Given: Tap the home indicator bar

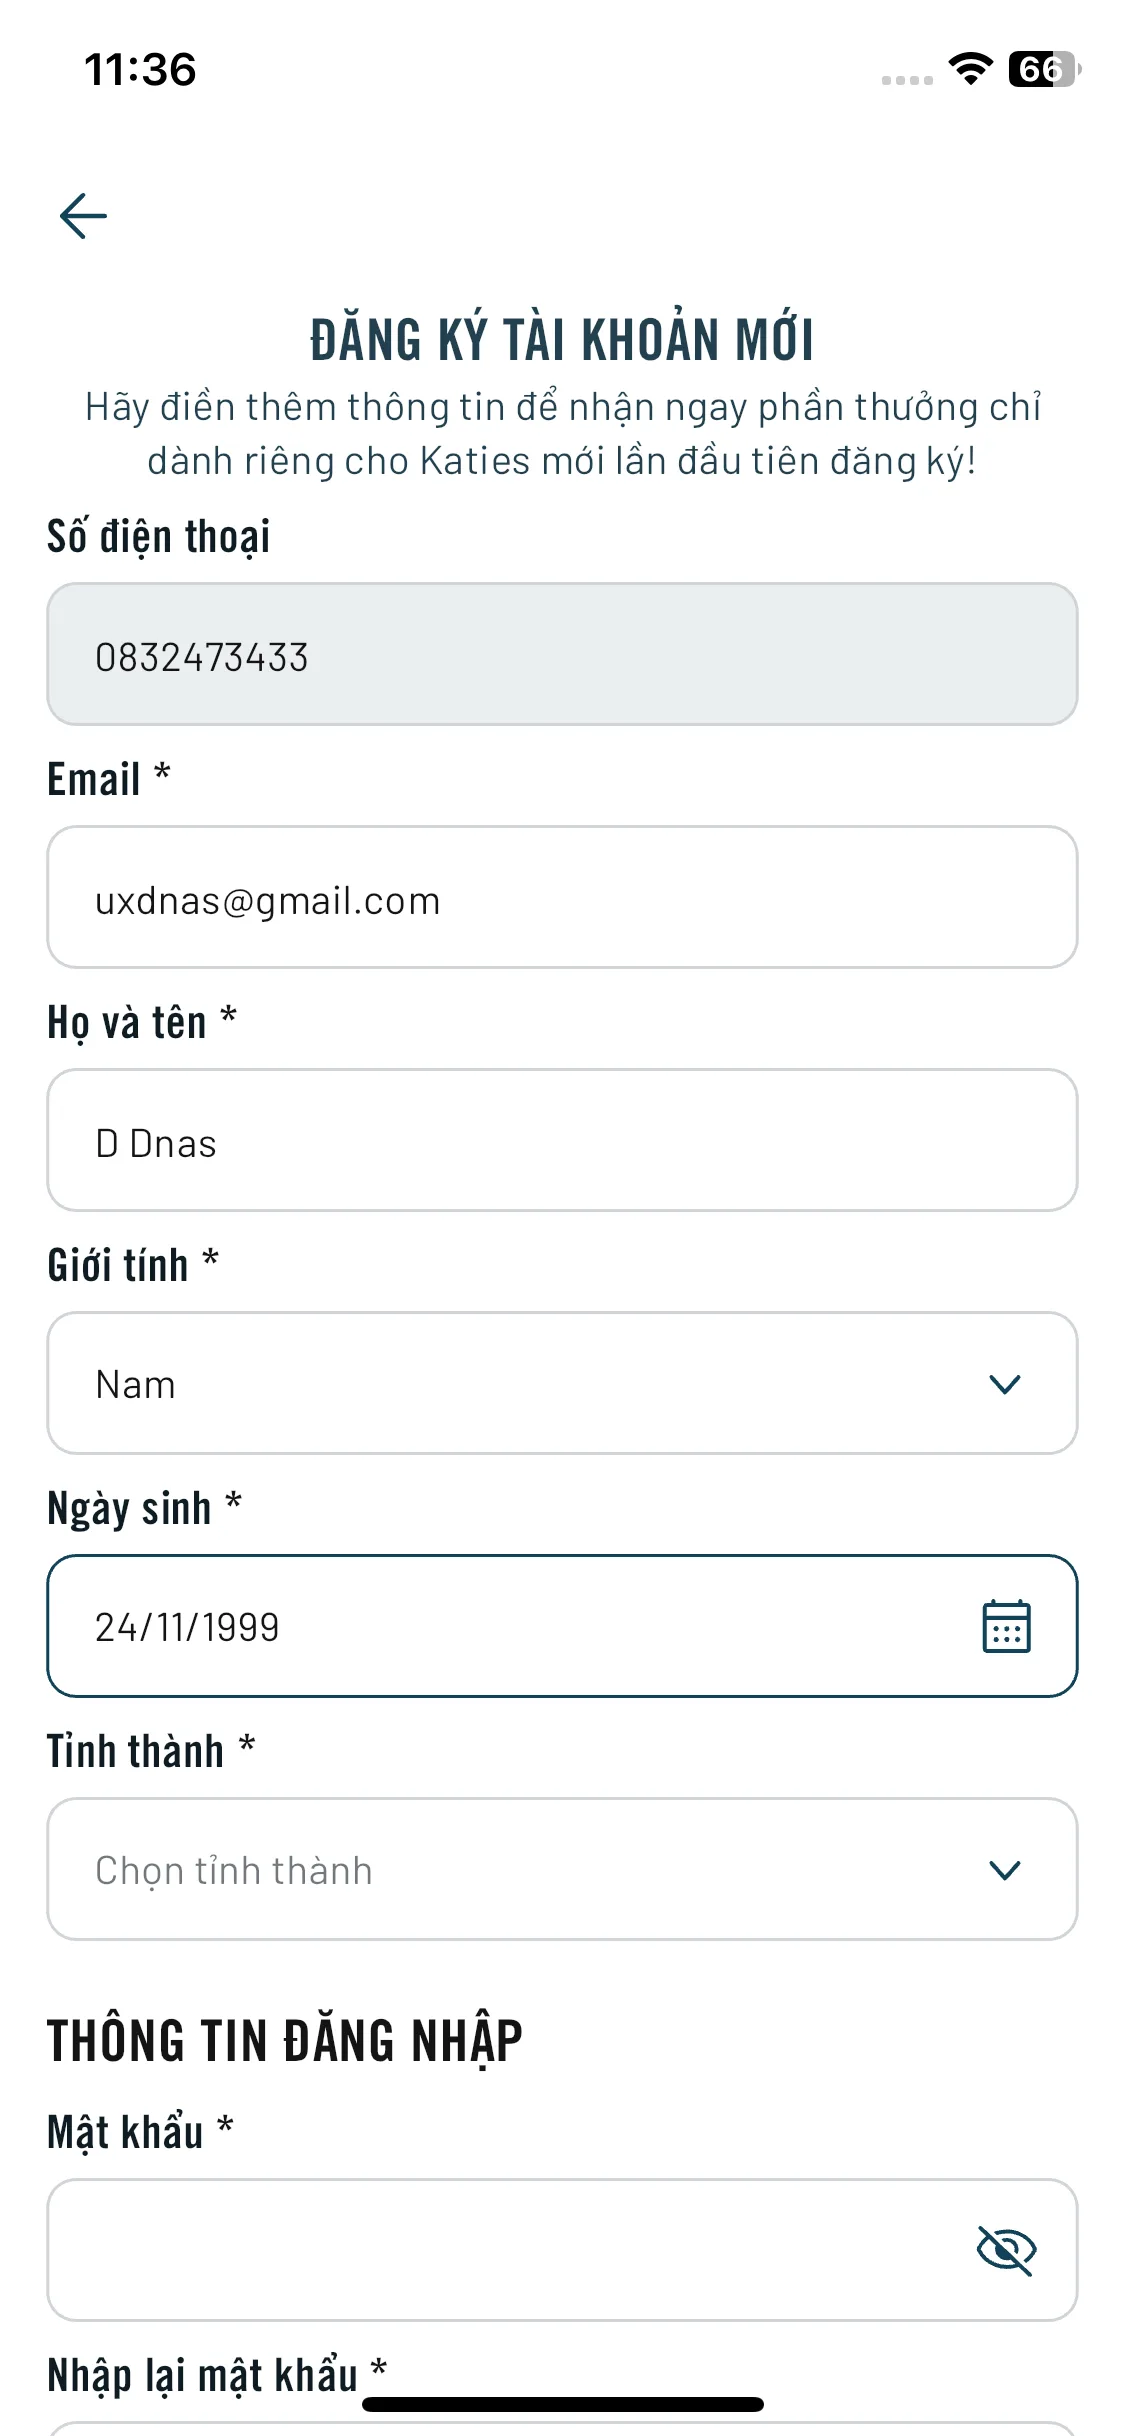Looking at the screenshot, I should 562,2404.
